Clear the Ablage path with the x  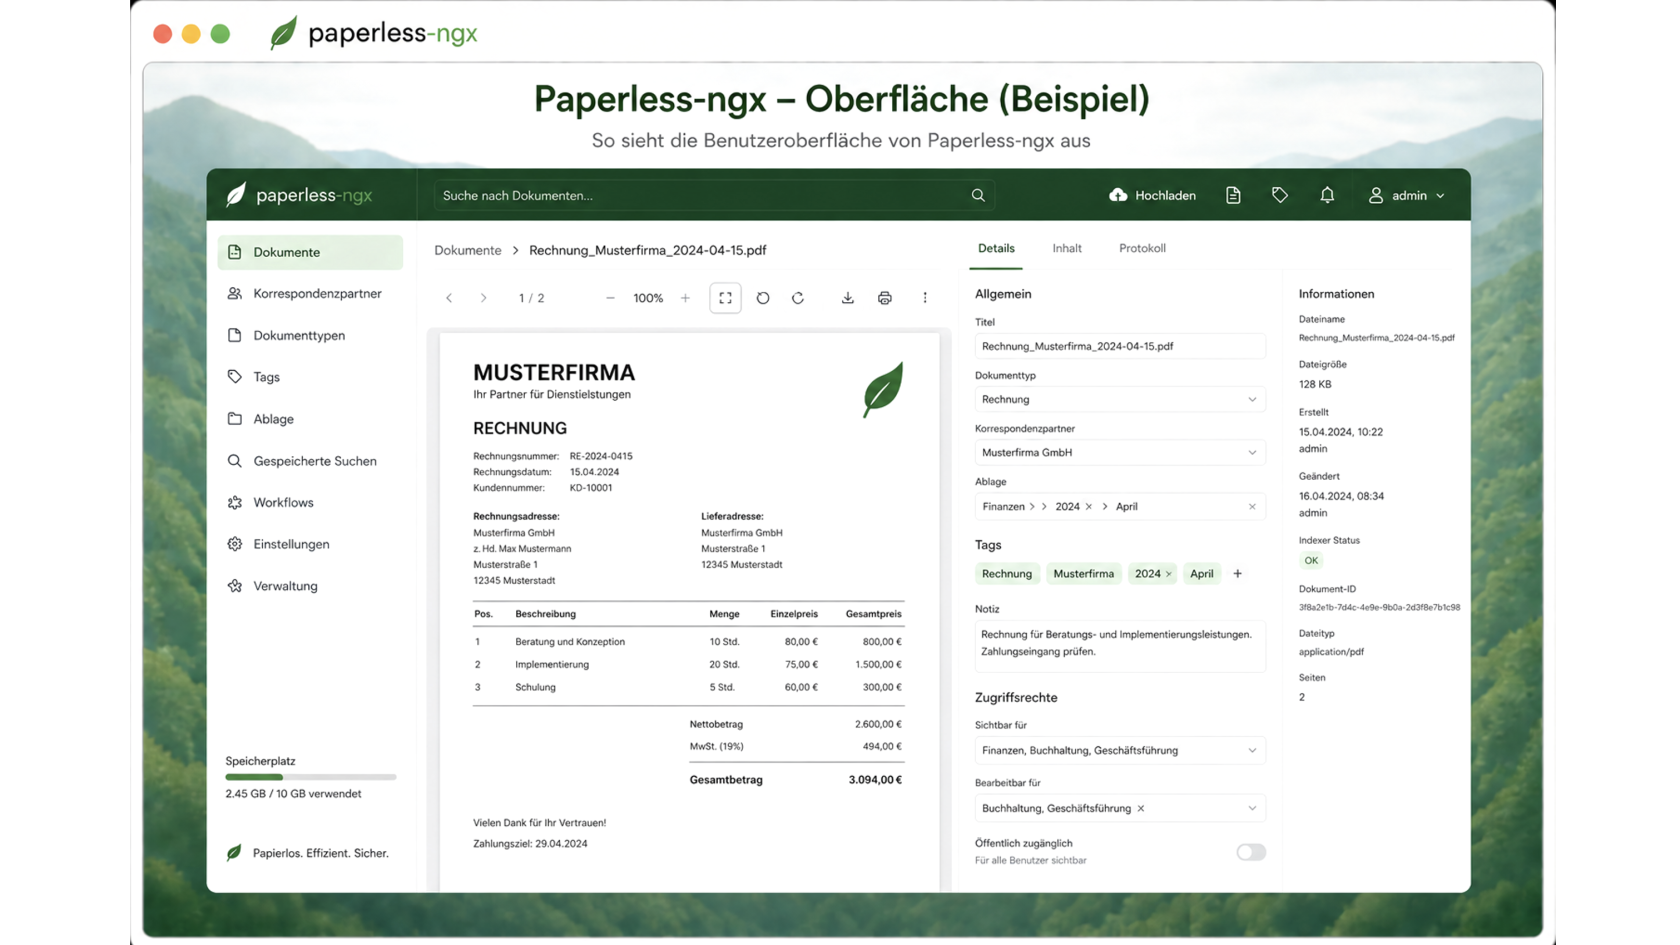1252,506
